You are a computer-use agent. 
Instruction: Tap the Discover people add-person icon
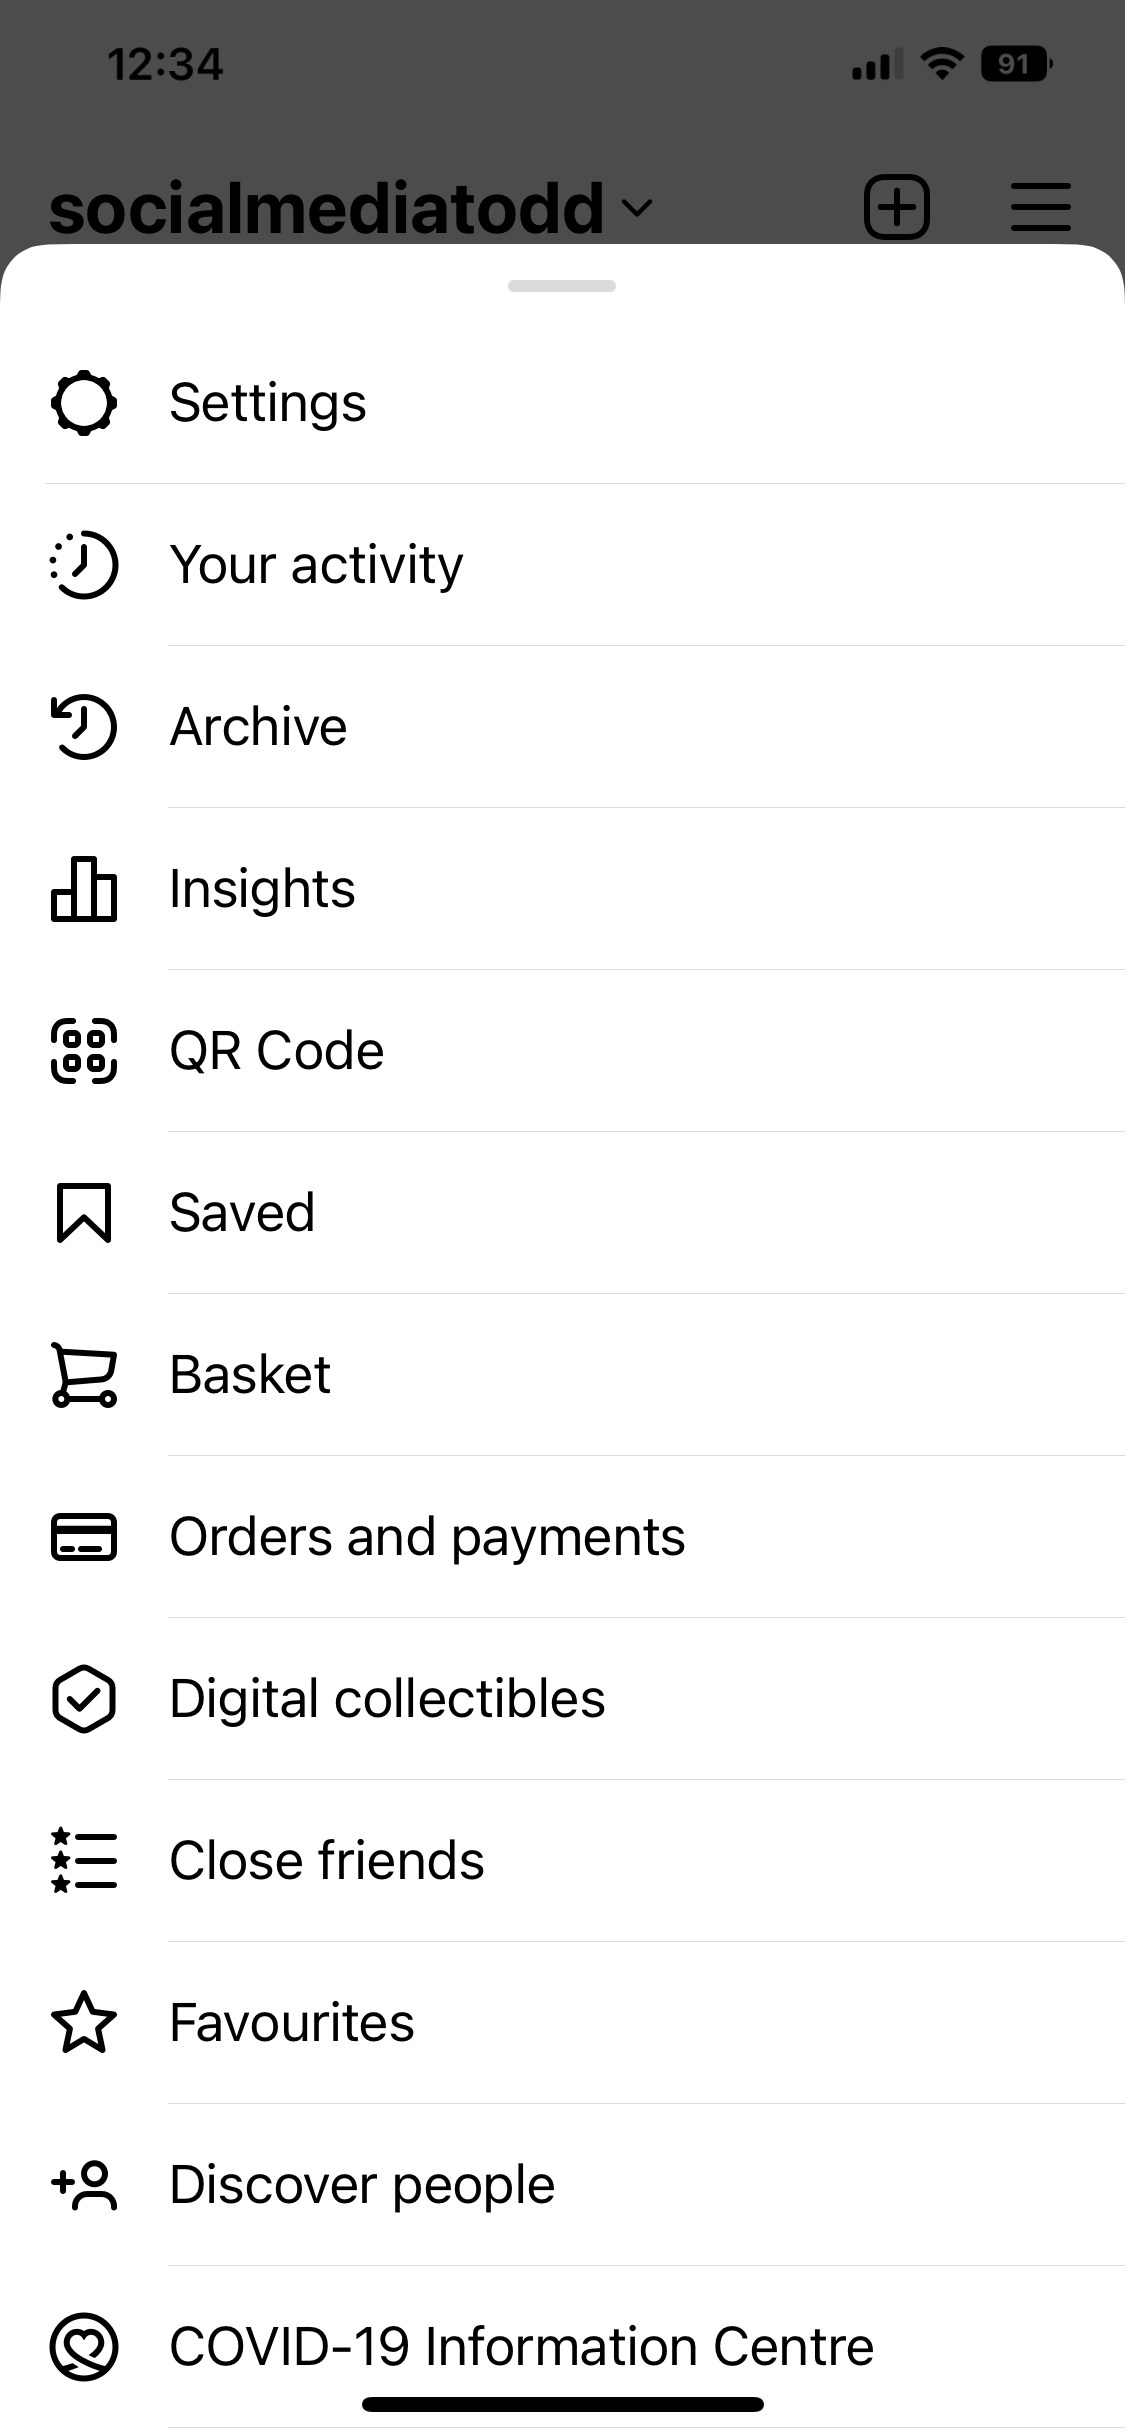[x=84, y=2185]
